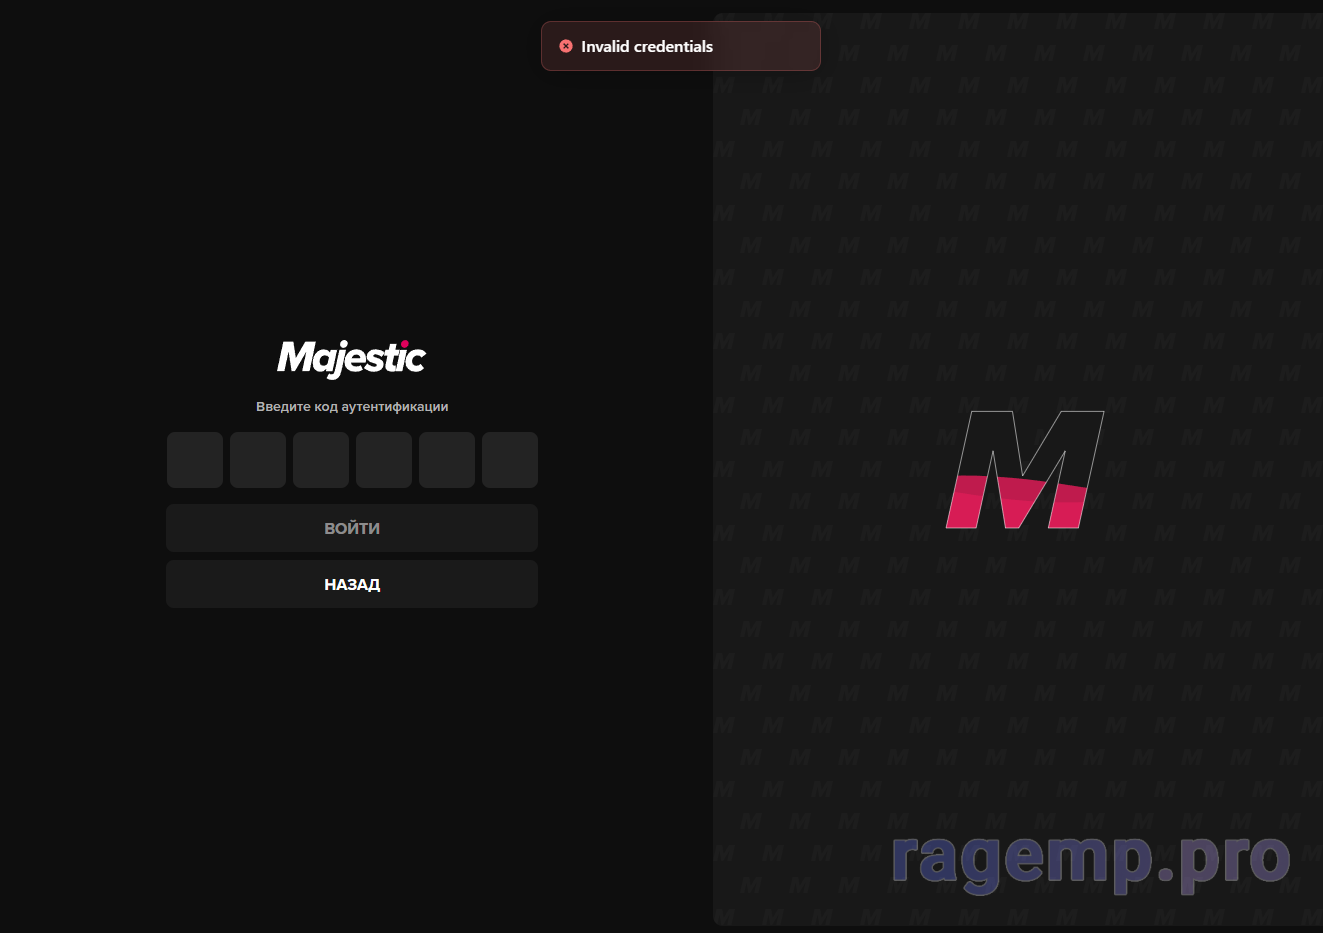Click the empty right side of the toast

(766, 46)
